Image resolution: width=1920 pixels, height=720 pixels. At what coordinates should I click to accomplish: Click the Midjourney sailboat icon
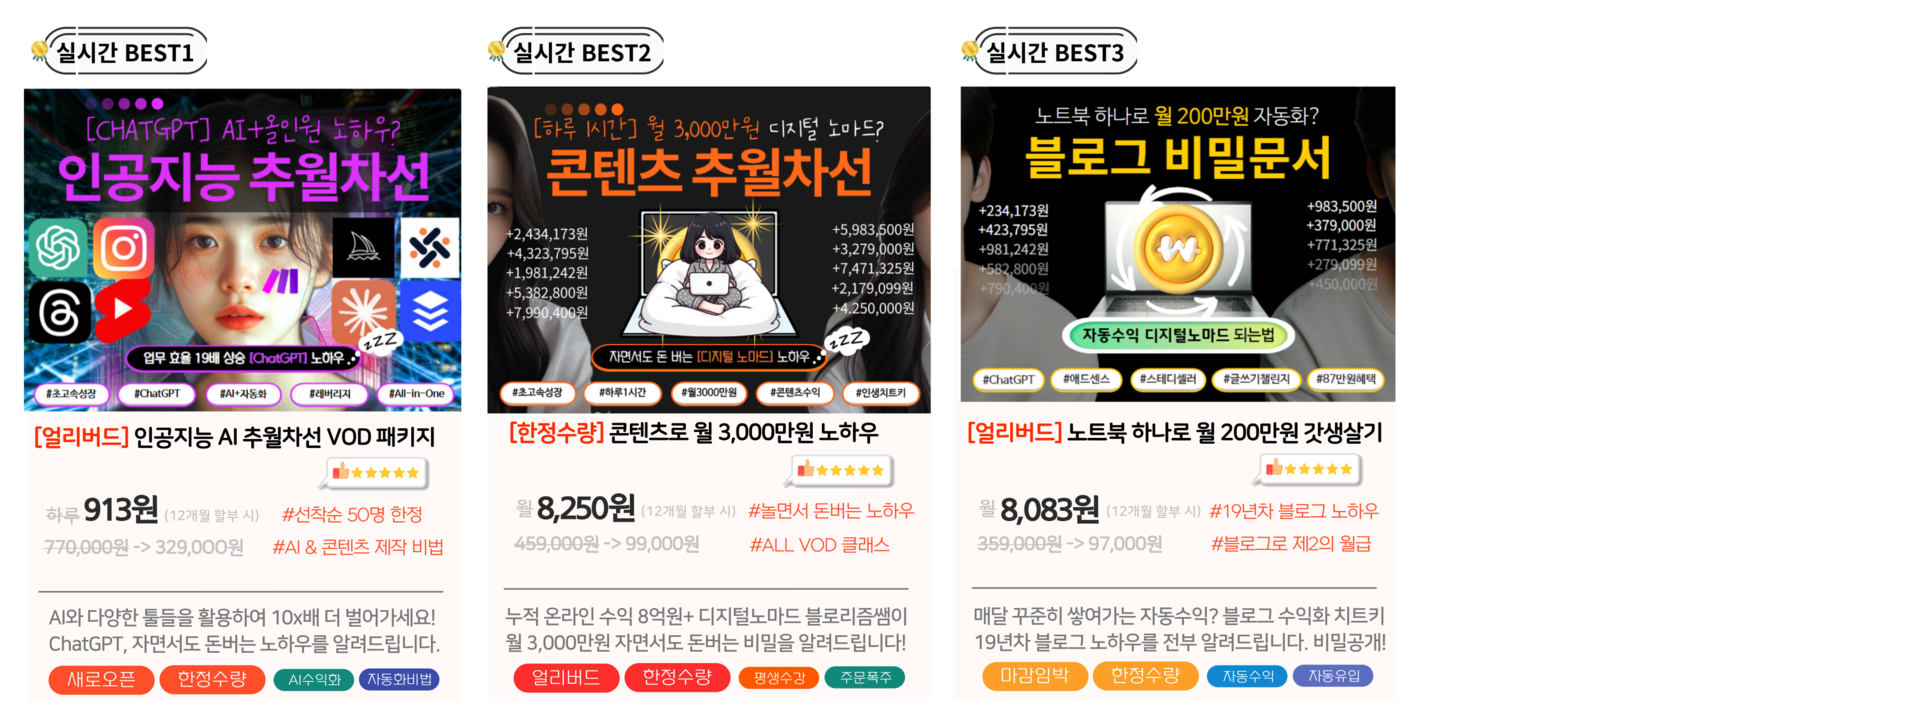pyautogui.click(x=363, y=246)
